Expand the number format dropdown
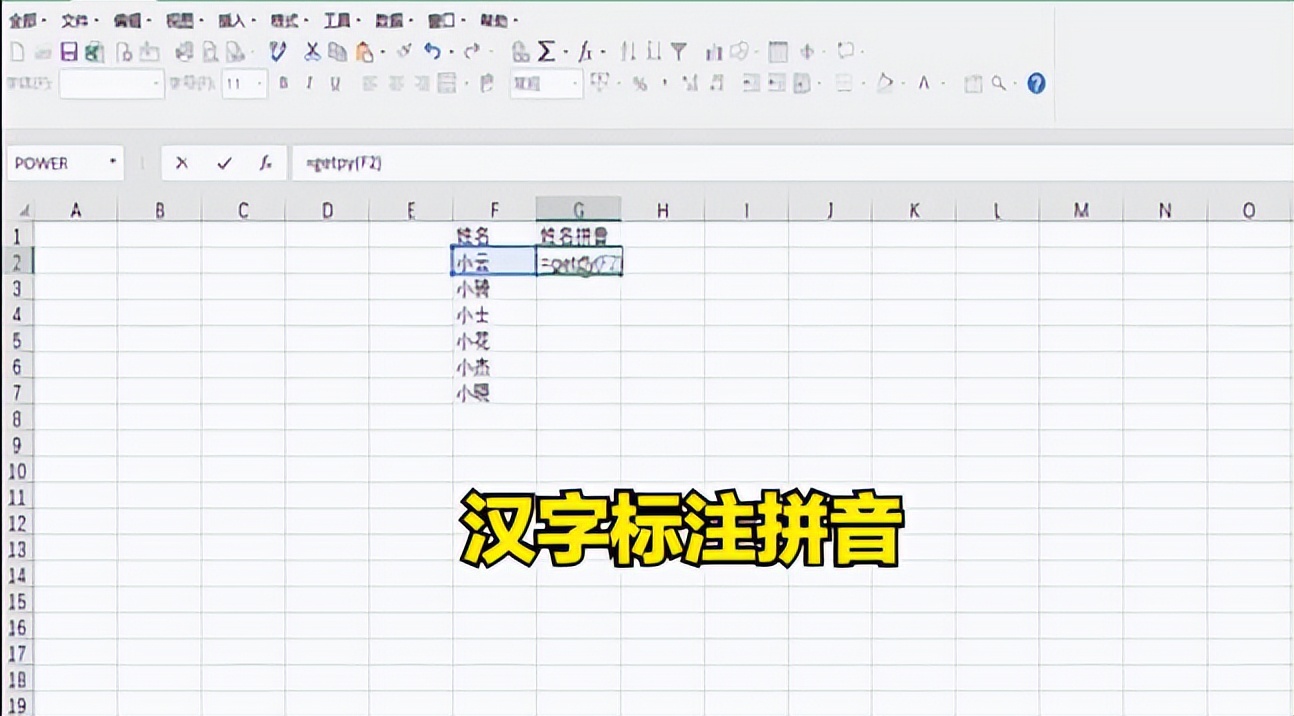The image size is (1294, 716). point(575,84)
